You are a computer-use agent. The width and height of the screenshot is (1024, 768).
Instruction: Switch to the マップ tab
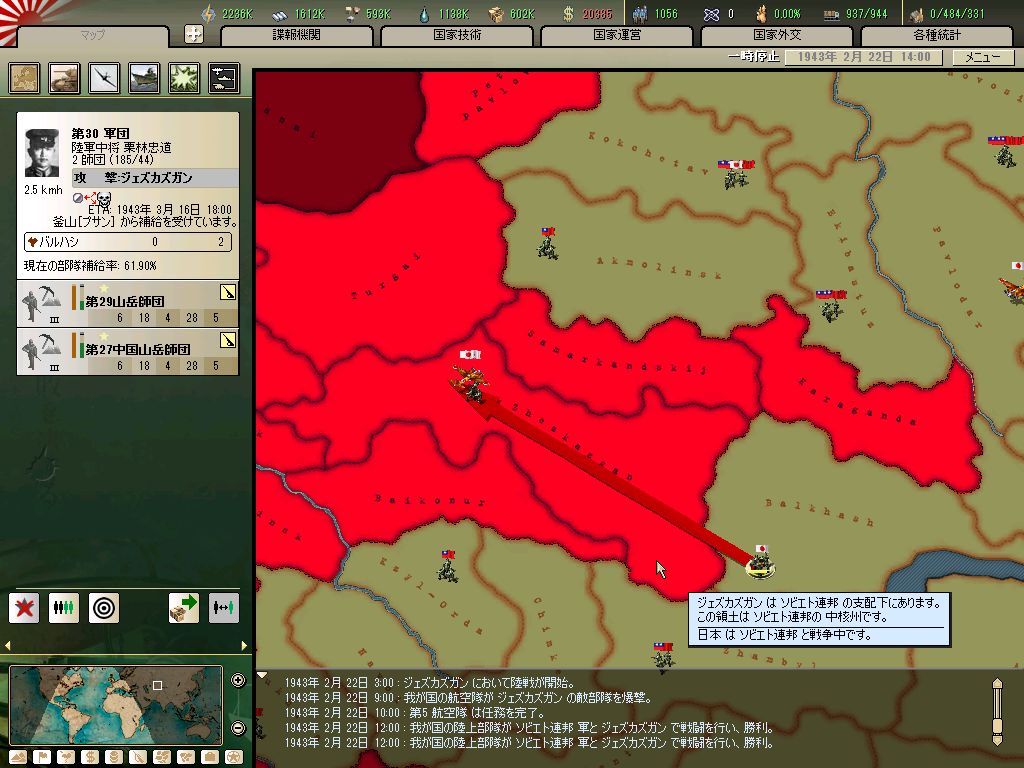(x=92, y=35)
